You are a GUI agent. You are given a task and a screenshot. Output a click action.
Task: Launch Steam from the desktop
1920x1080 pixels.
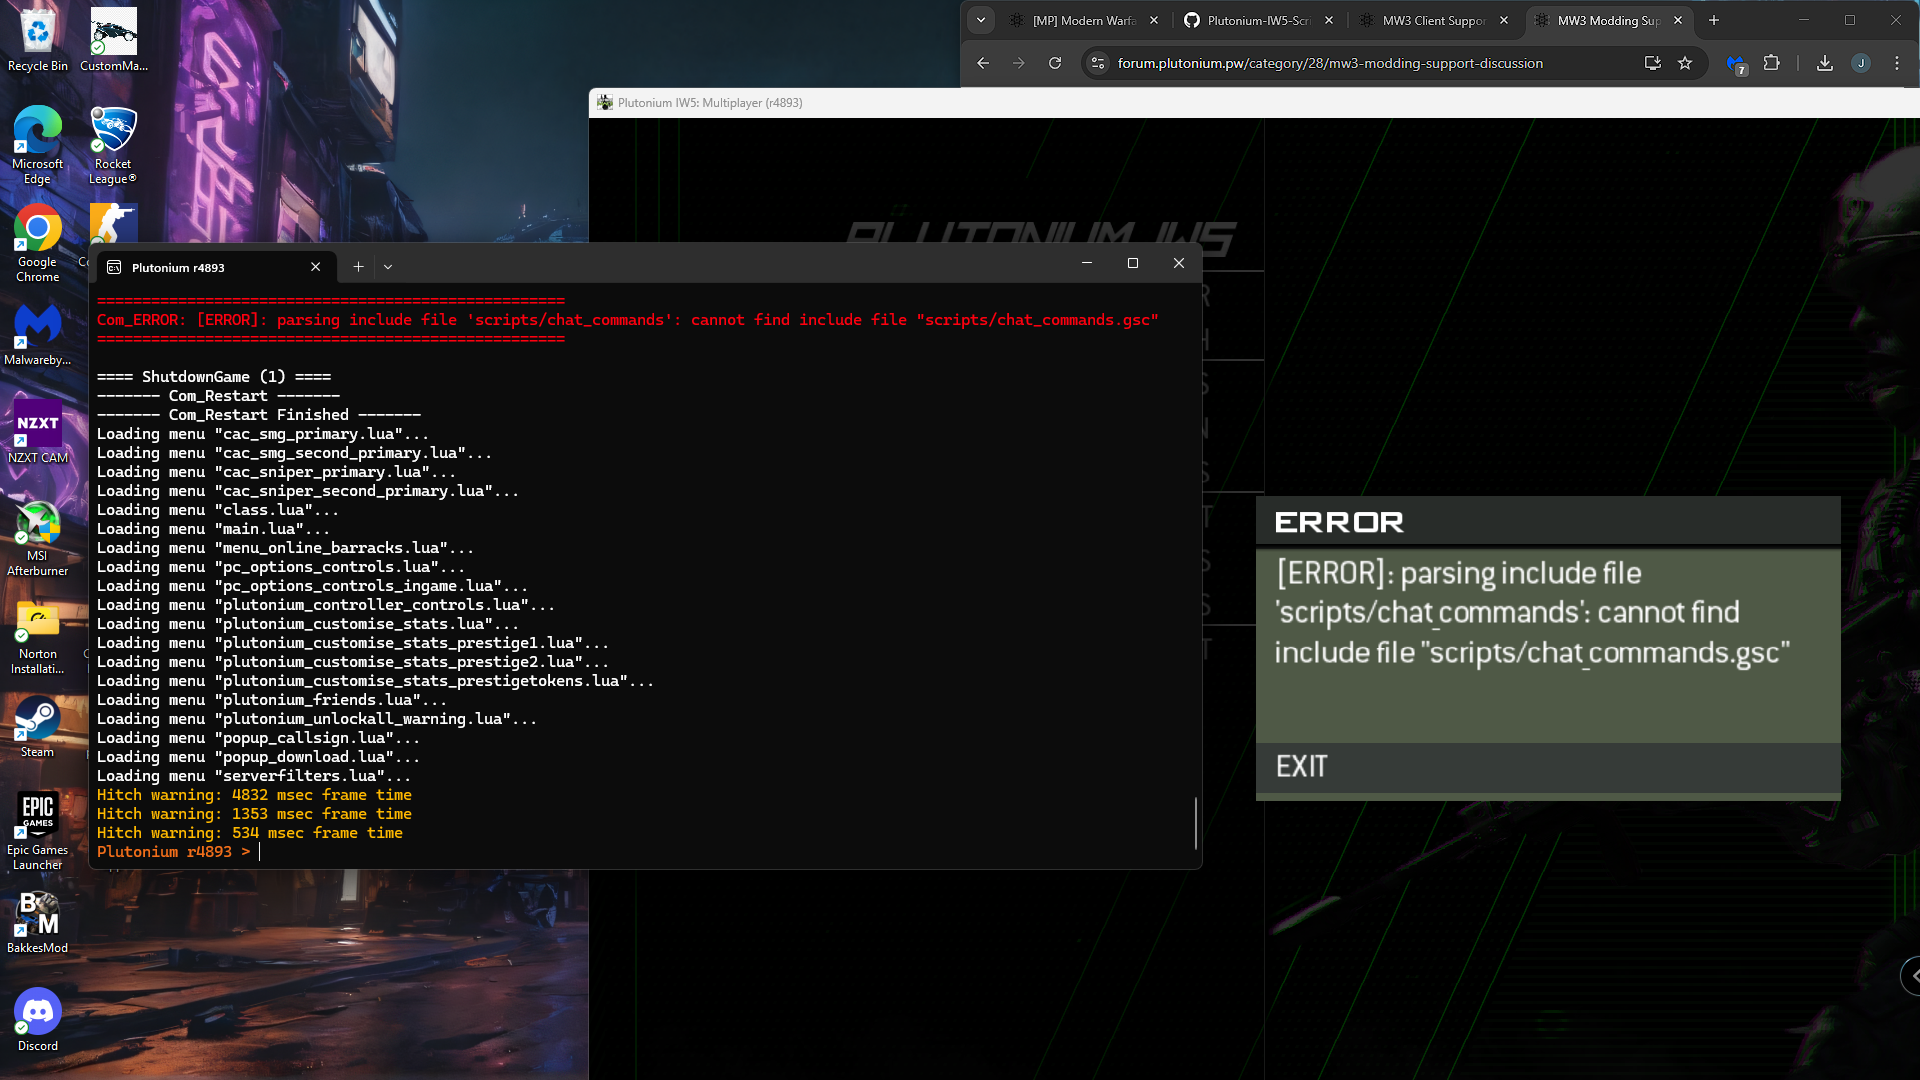coord(37,726)
